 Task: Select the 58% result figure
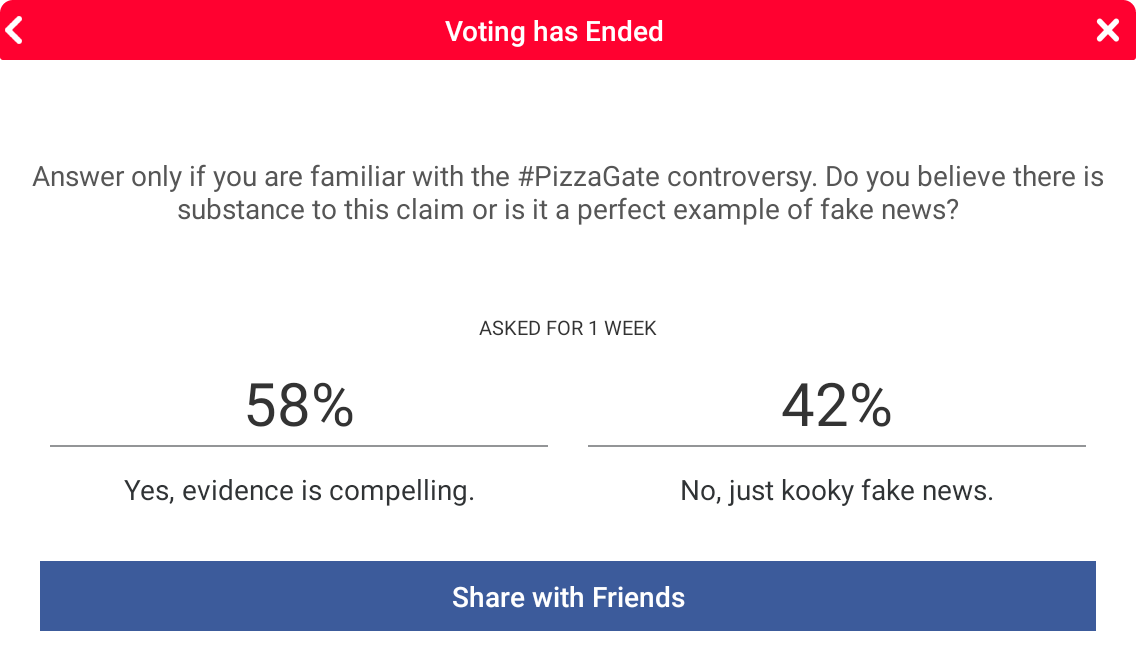pos(299,406)
